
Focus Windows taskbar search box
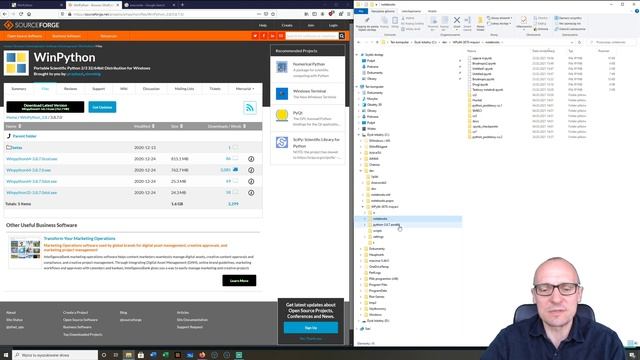click(55, 355)
